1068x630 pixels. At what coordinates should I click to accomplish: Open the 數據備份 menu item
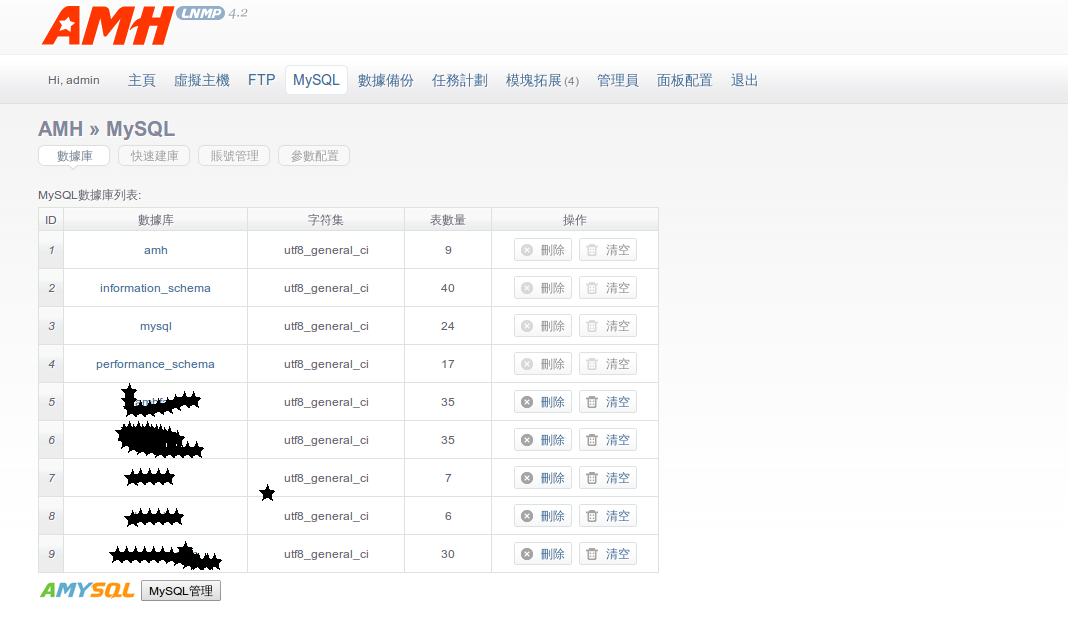tap(386, 80)
